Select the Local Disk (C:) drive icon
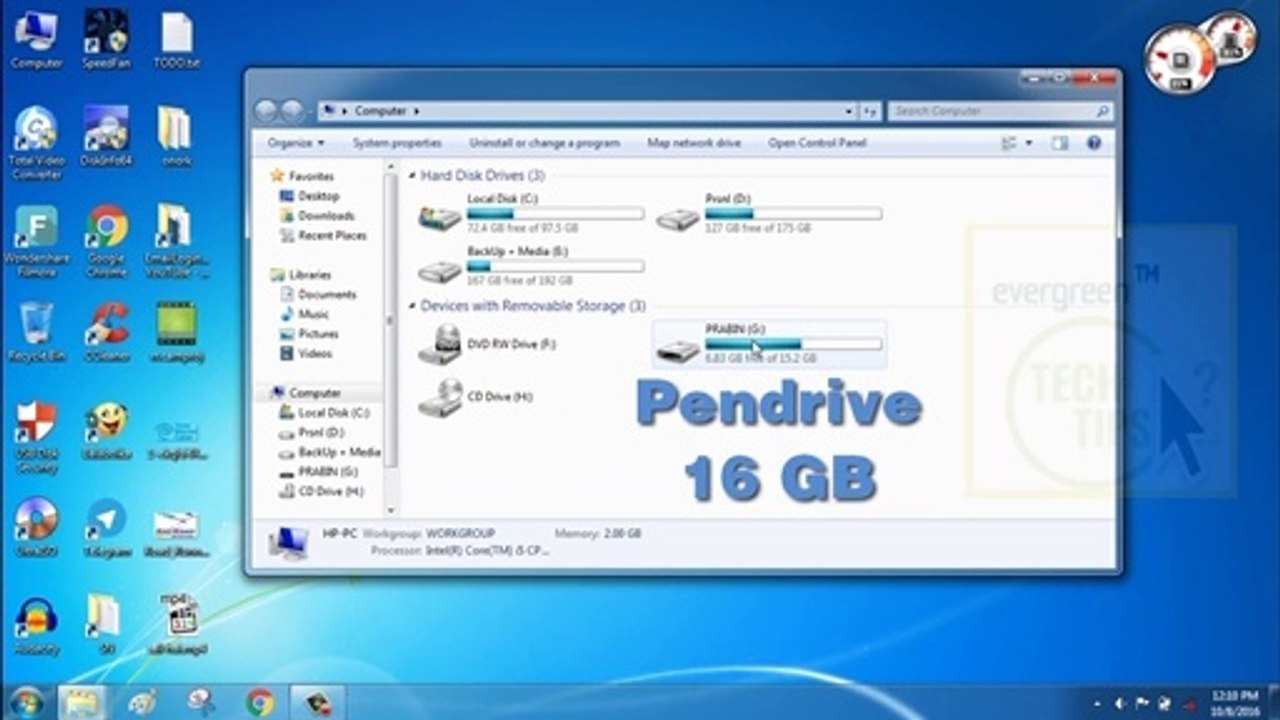 pyautogui.click(x=440, y=217)
